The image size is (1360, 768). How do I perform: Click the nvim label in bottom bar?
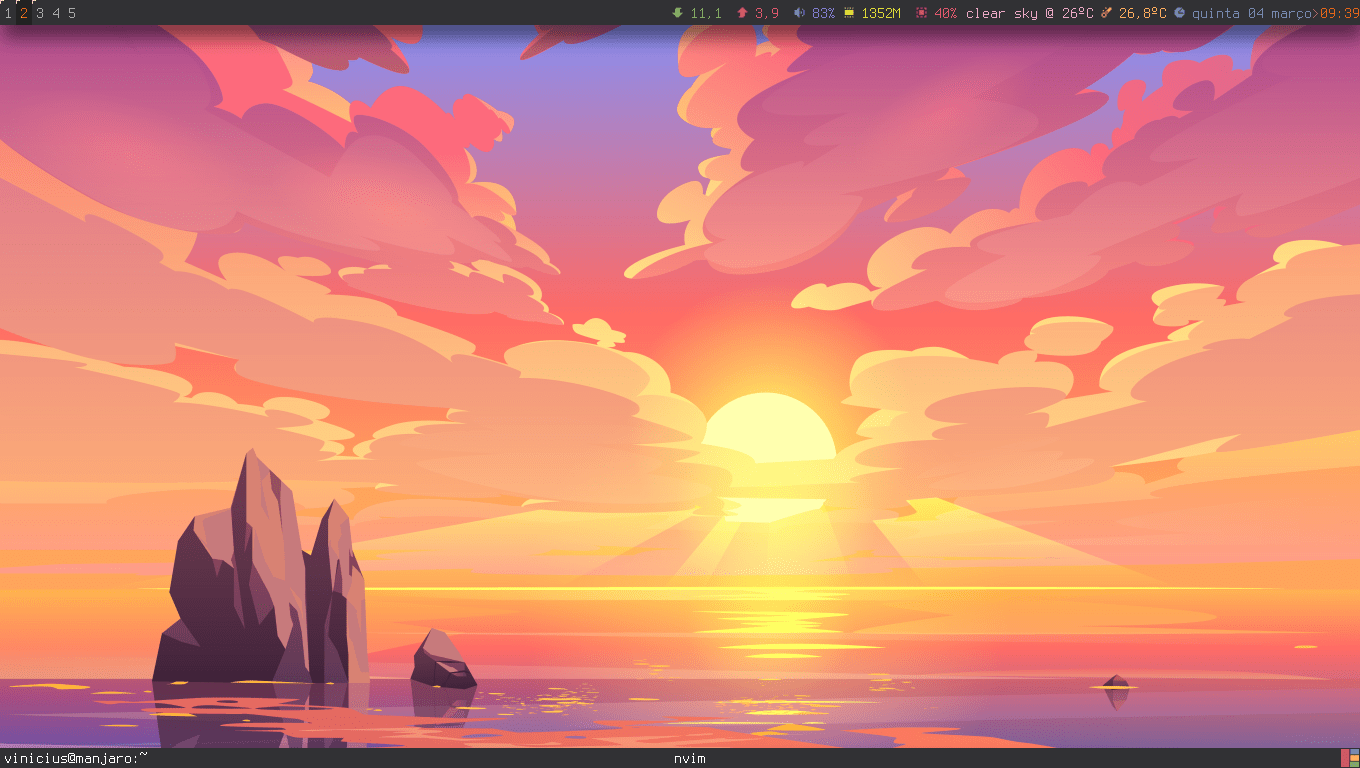(x=690, y=758)
